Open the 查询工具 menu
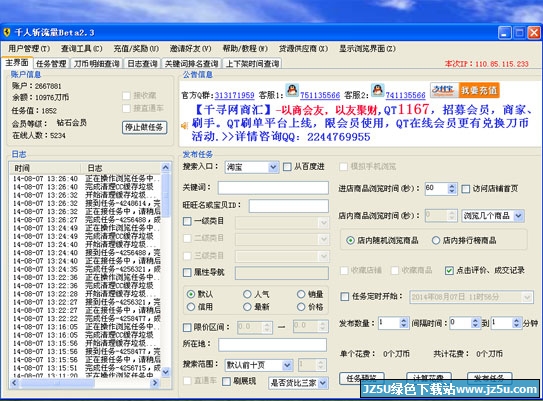This screenshot has width=543, height=401. pos(82,48)
